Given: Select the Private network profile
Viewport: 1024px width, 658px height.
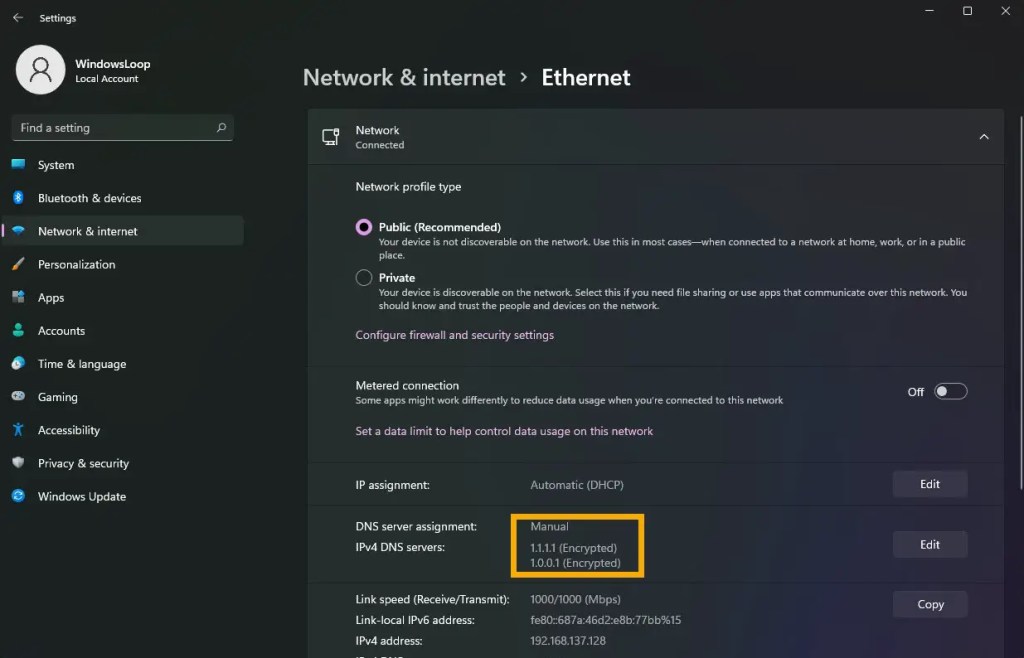Looking at the screenshot, I should click(x=364, y=277).
